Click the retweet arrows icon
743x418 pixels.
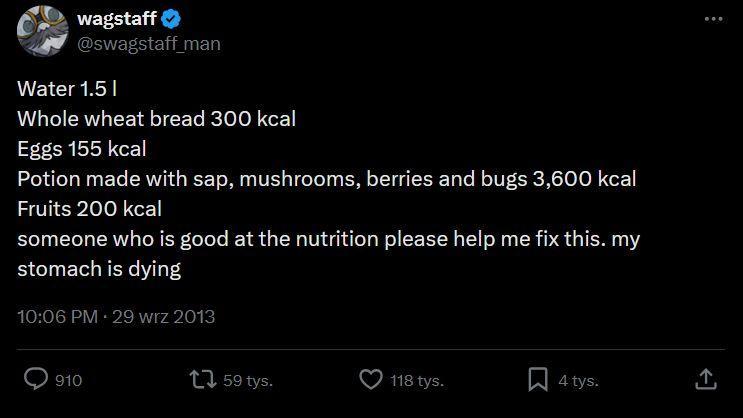(x=201, y=380)
